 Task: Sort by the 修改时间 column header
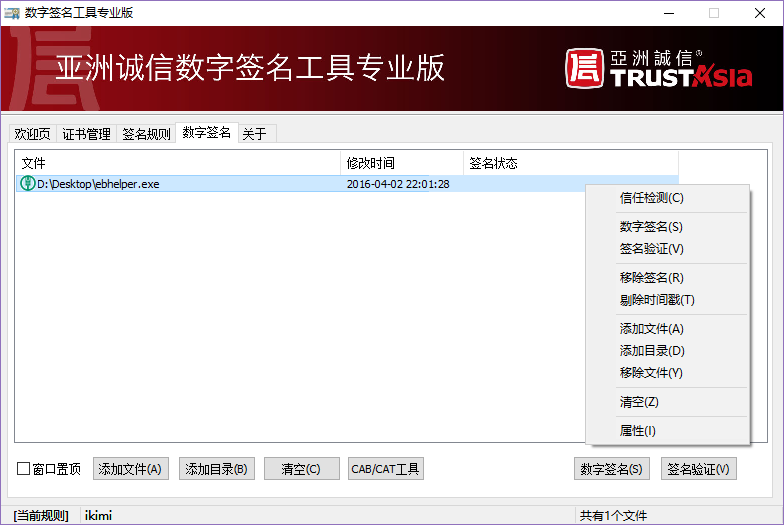[x=402, y=163]
